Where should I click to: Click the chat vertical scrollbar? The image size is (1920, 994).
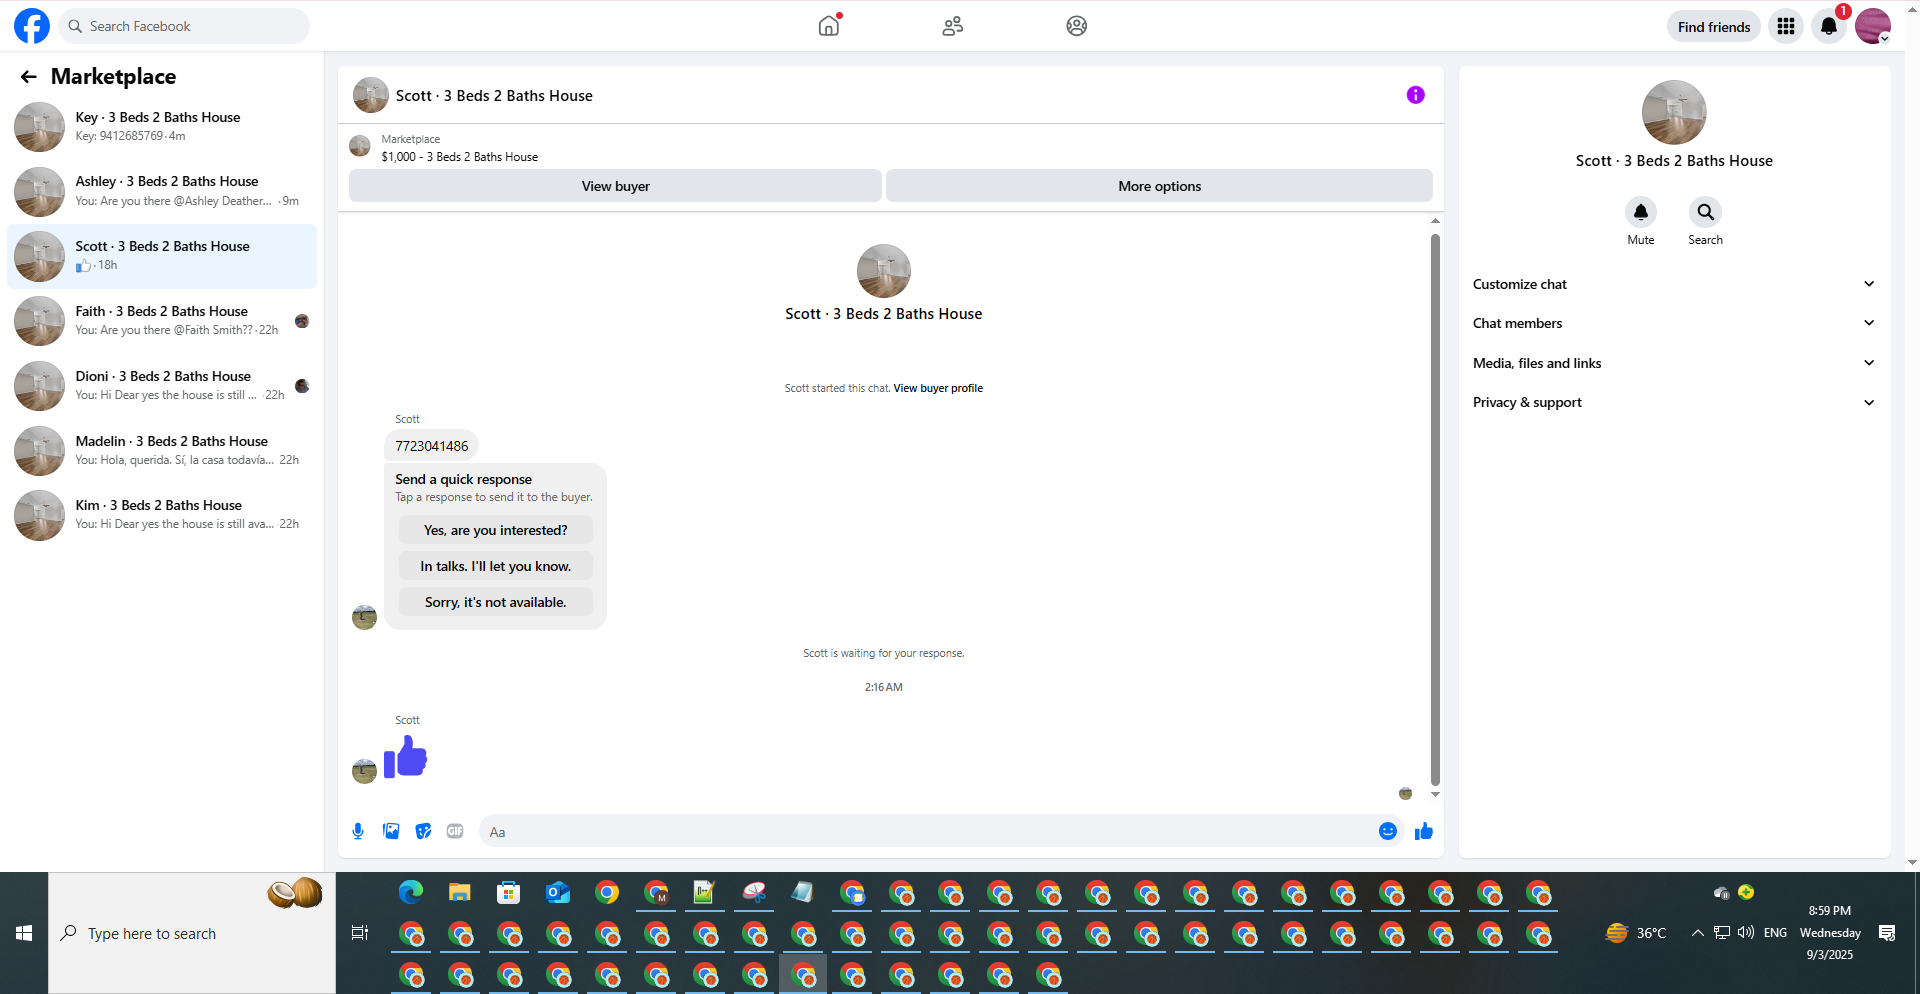tap(1435, 509)
